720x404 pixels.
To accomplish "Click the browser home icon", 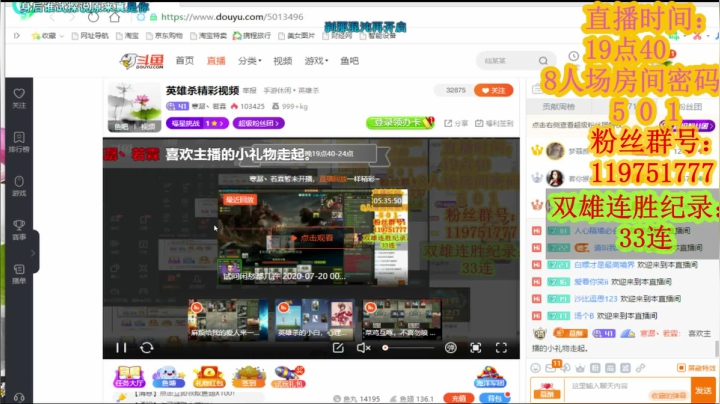I will click(114, 17).
